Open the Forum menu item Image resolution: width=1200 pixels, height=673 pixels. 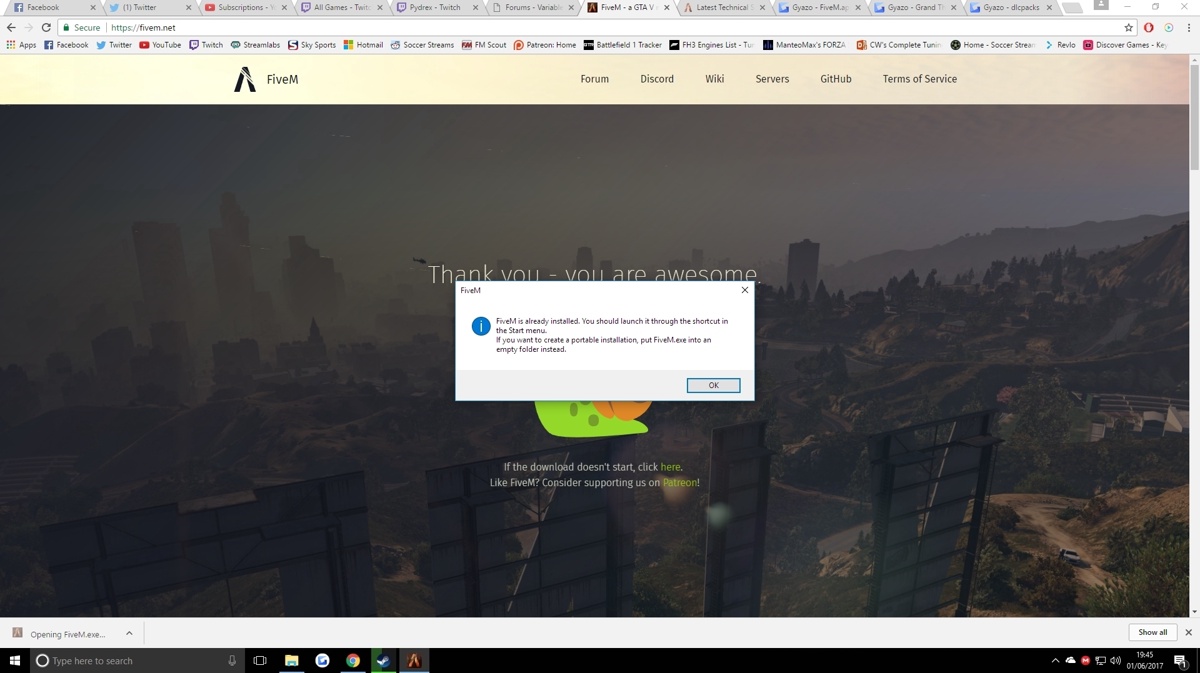[x=594, y=78]
